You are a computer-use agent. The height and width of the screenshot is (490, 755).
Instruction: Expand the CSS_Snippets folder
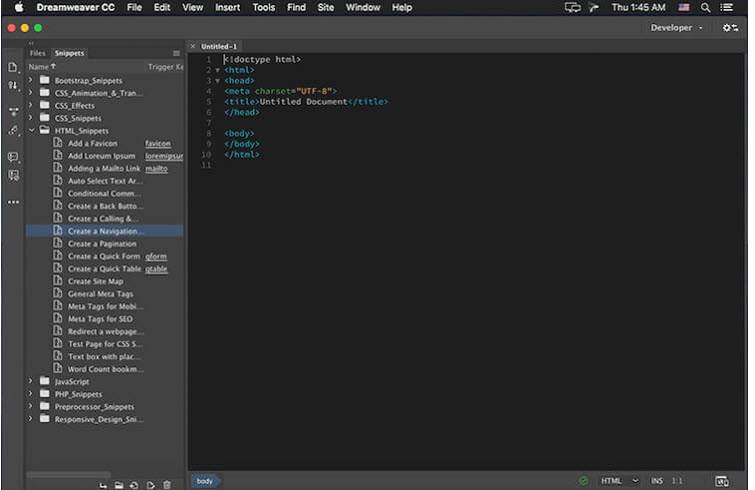(31, 117)
